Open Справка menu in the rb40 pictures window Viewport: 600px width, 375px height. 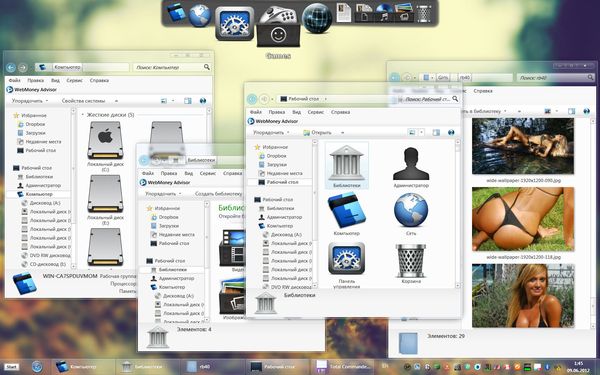coord(483,91)
